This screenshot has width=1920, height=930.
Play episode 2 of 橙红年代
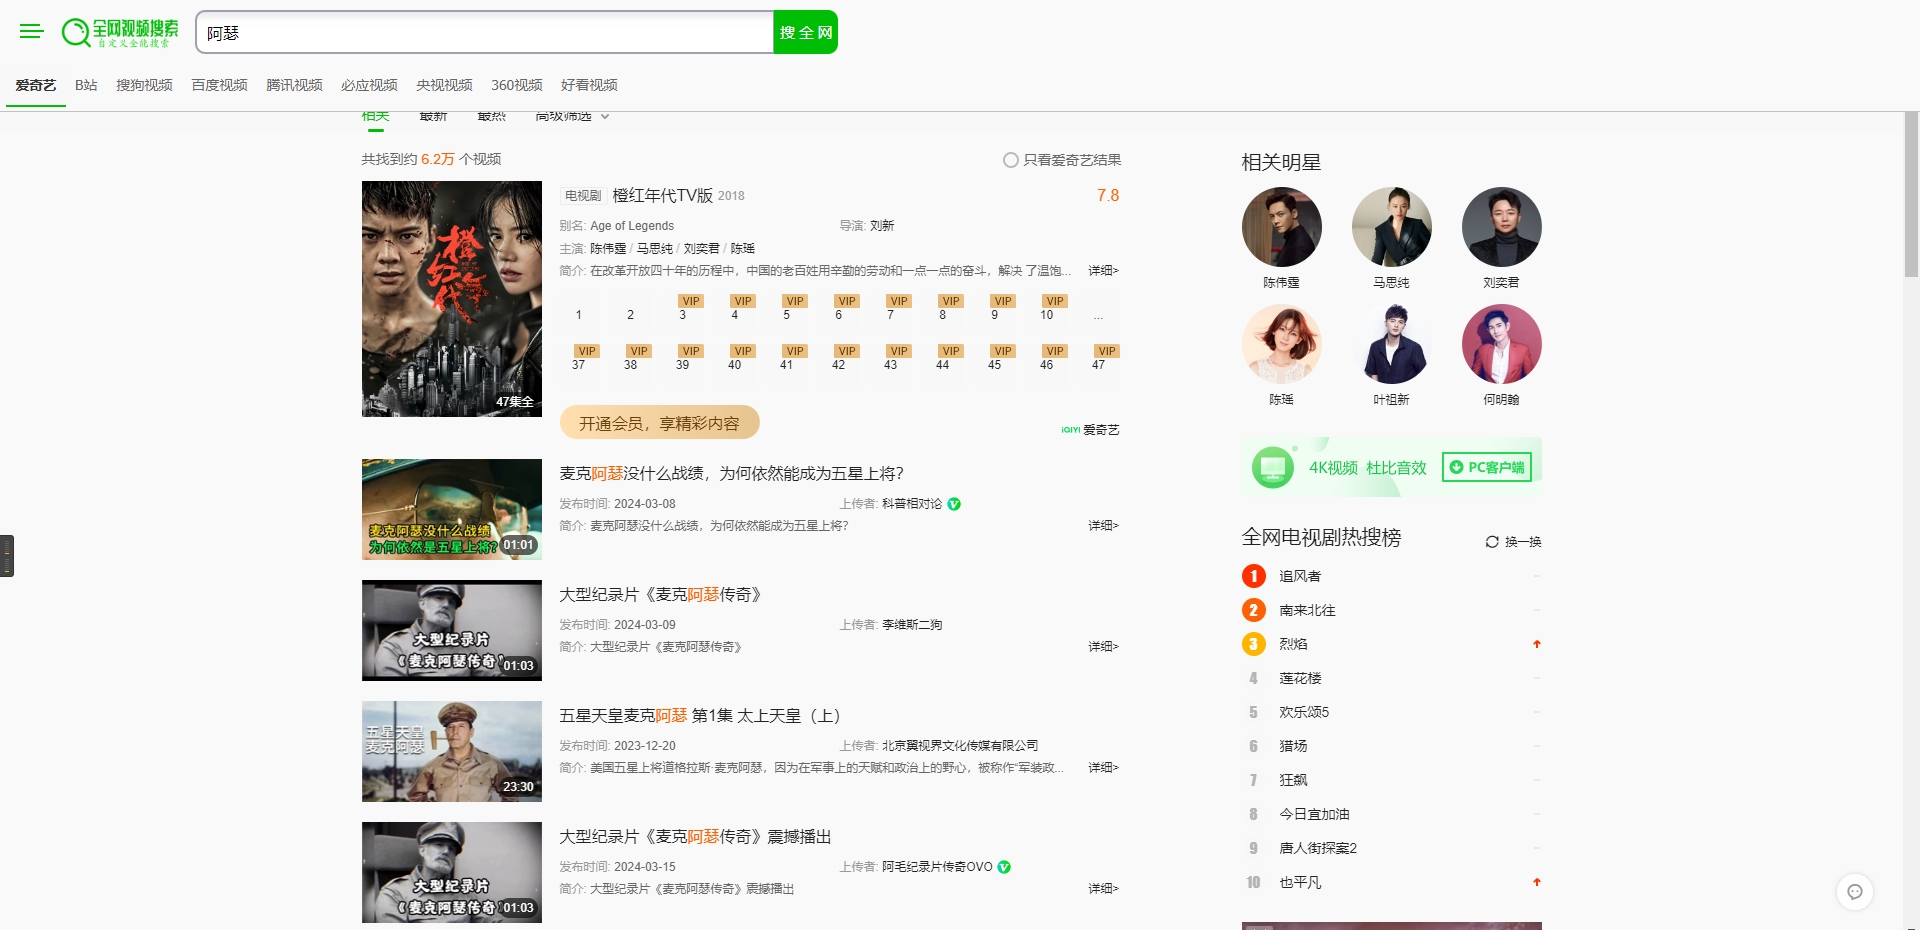pos(630,315)
